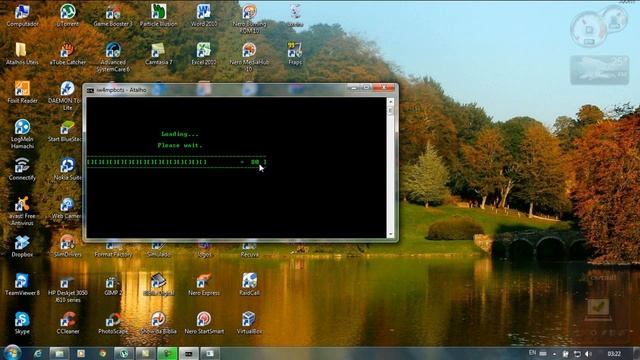
Task: Click the volume speaker tray icon
Action: 588,354
